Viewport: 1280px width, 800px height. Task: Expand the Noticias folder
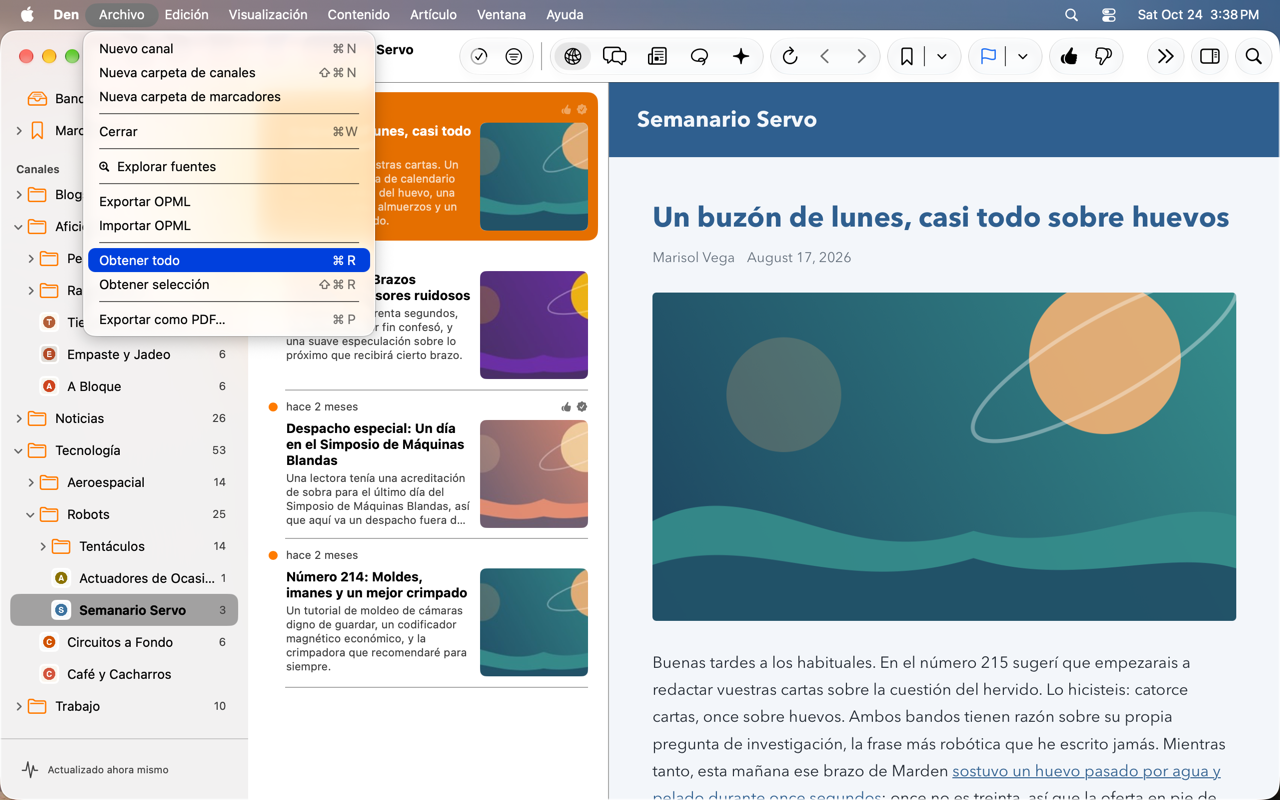[x=19, y=419]
